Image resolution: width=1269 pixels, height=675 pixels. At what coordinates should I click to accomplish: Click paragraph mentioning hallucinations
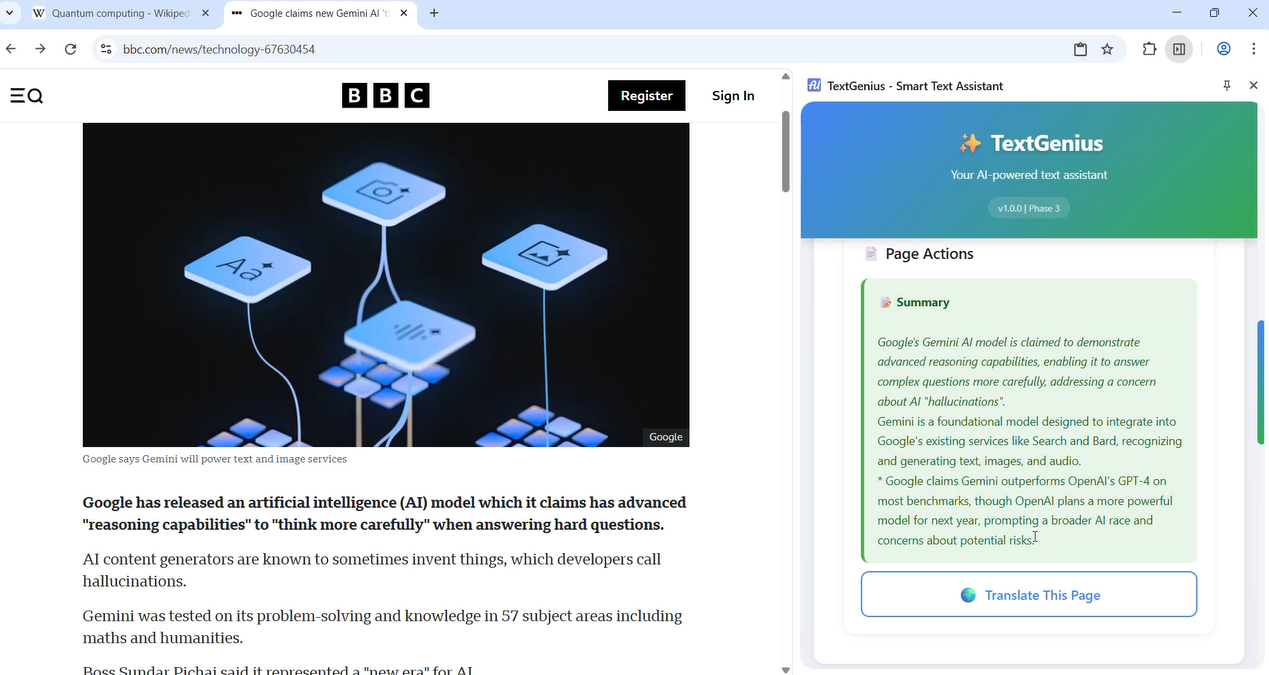pyautogui.click(x=372, y=570)
